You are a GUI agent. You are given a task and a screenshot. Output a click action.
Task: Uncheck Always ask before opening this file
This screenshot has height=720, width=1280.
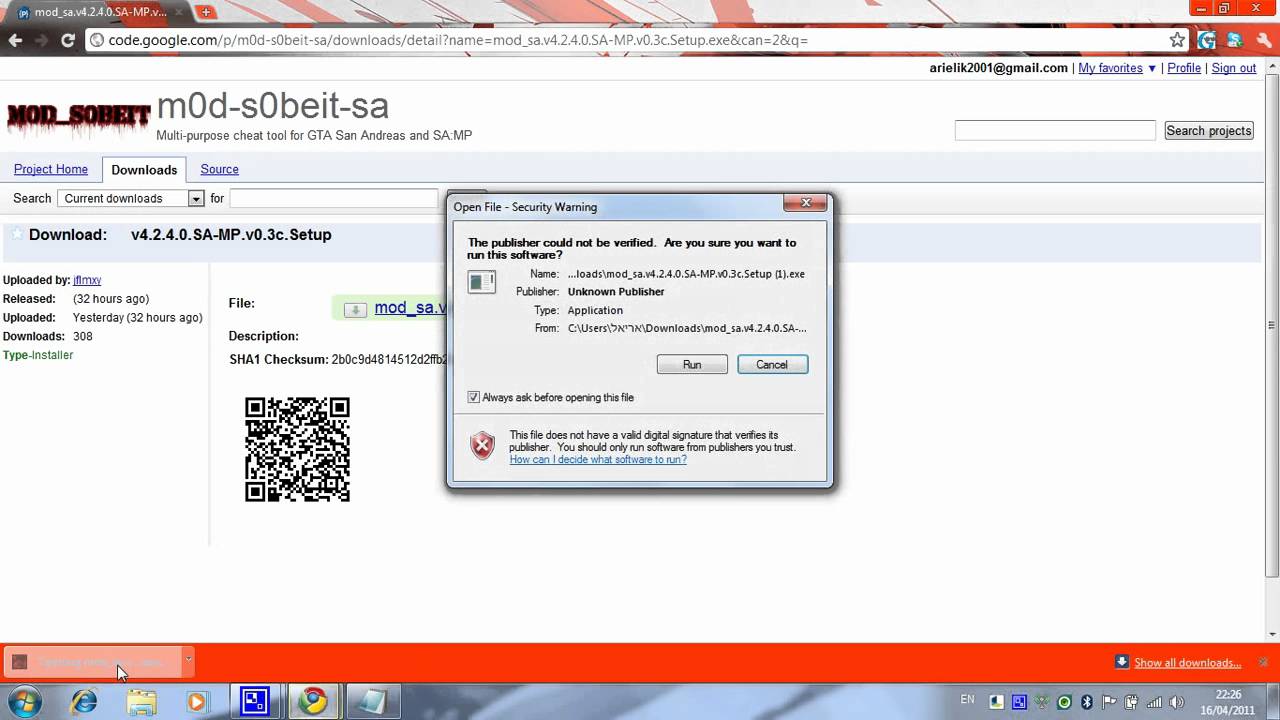click(x=474, y=397)
